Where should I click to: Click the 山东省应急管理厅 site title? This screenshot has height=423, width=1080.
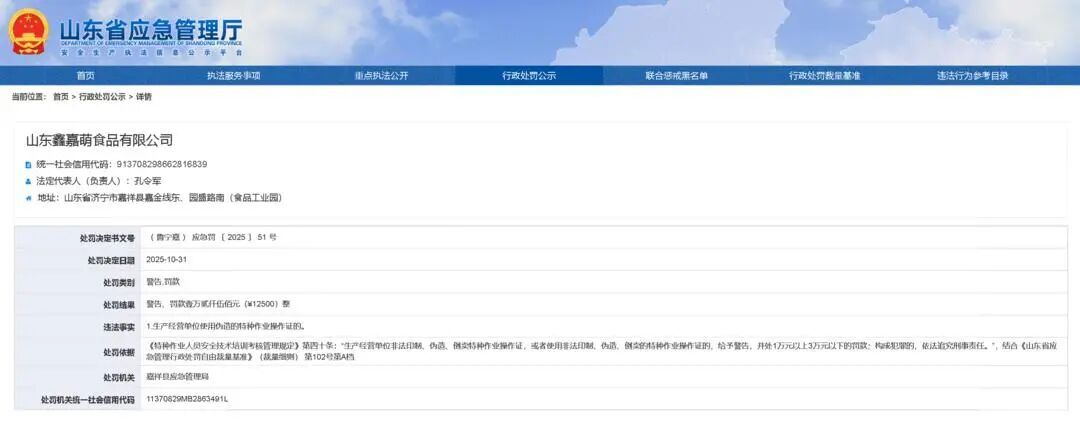tap(150, 29)
